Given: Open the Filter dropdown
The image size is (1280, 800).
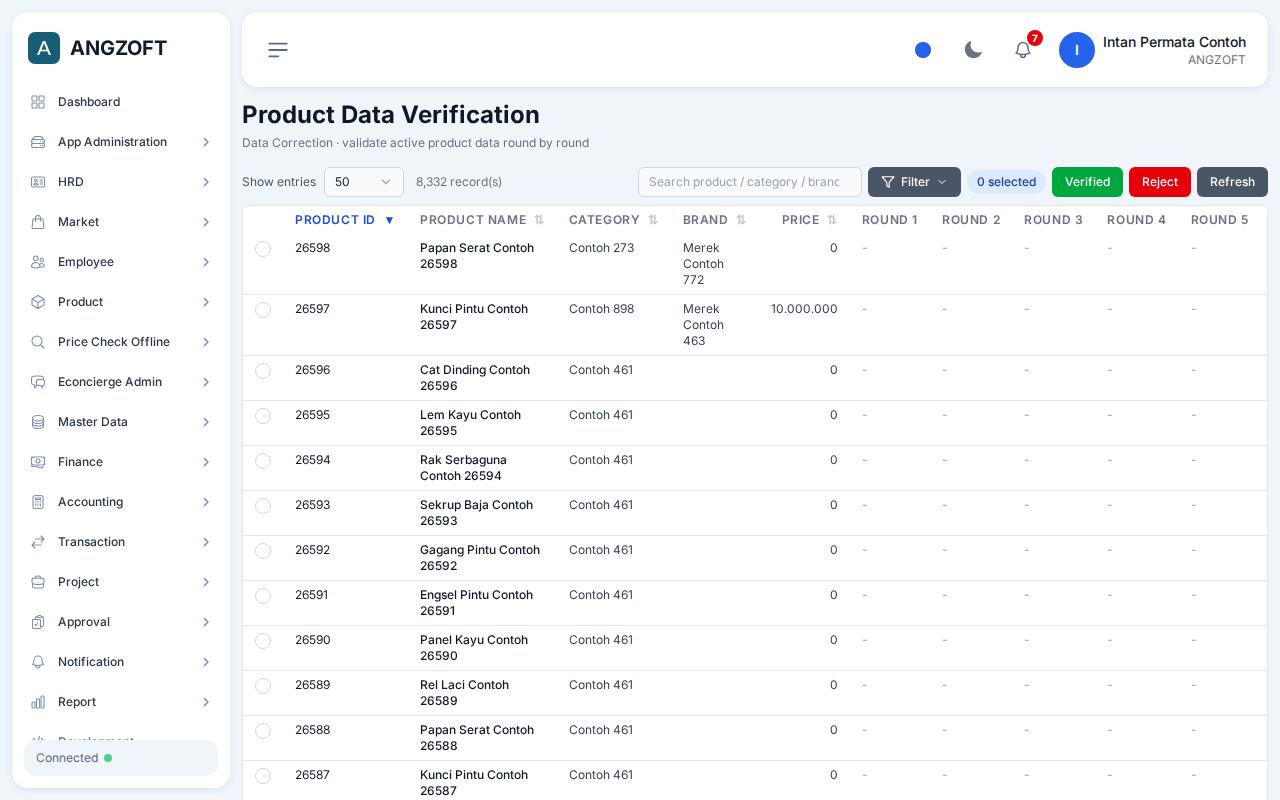Looking at the screenshot, I should pos(914,182).
